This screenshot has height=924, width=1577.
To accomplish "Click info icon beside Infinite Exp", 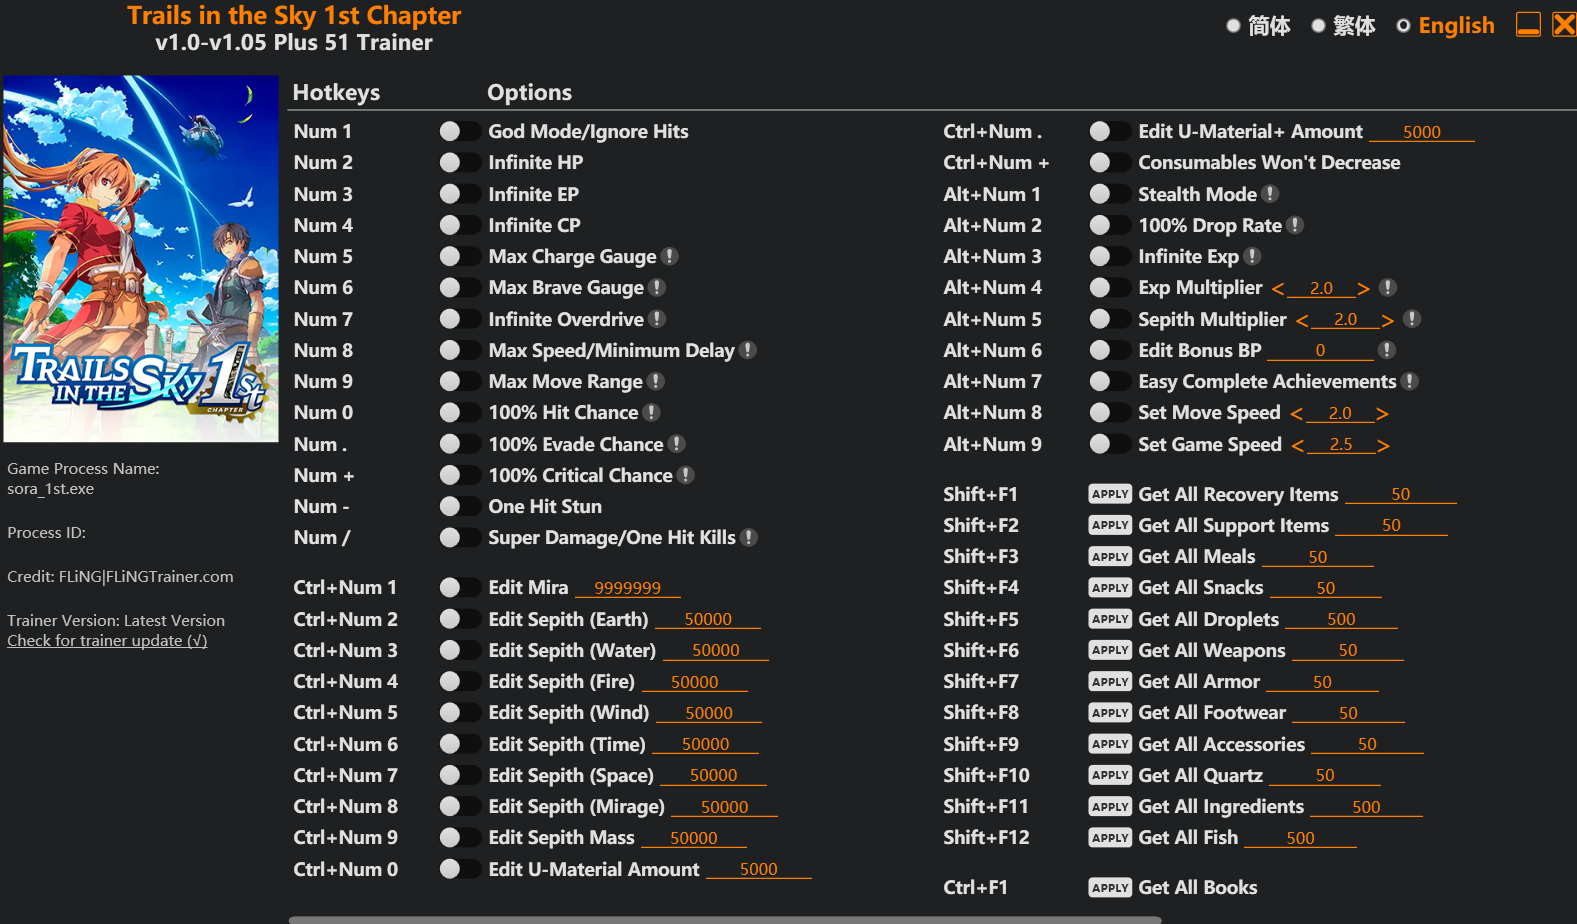I will 1252,256.
